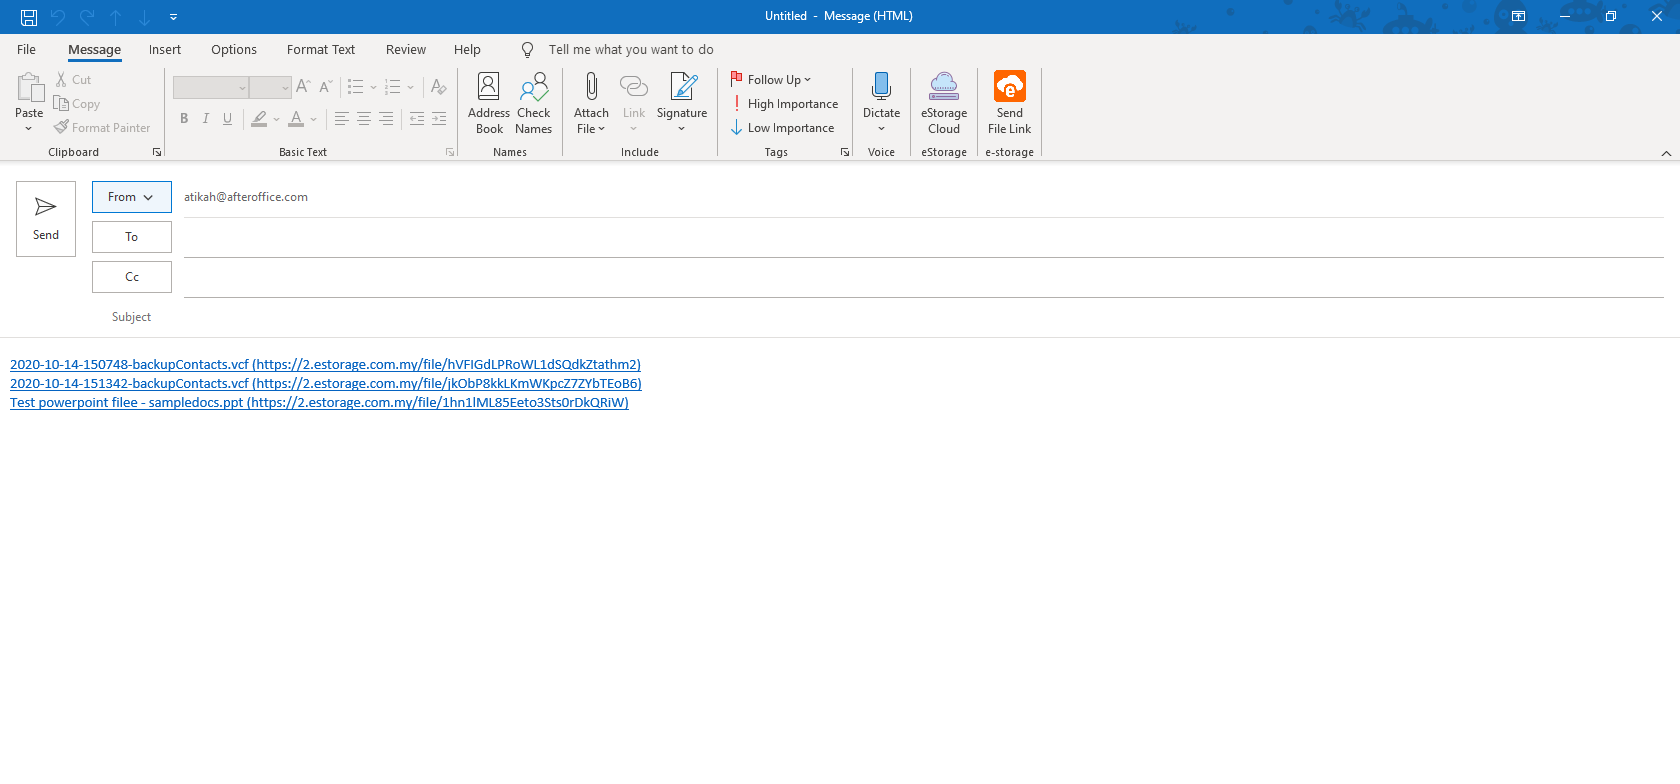1680x784 pixels.
Task: Click the Save icon in title bar
Action: [x=29, y=17]
